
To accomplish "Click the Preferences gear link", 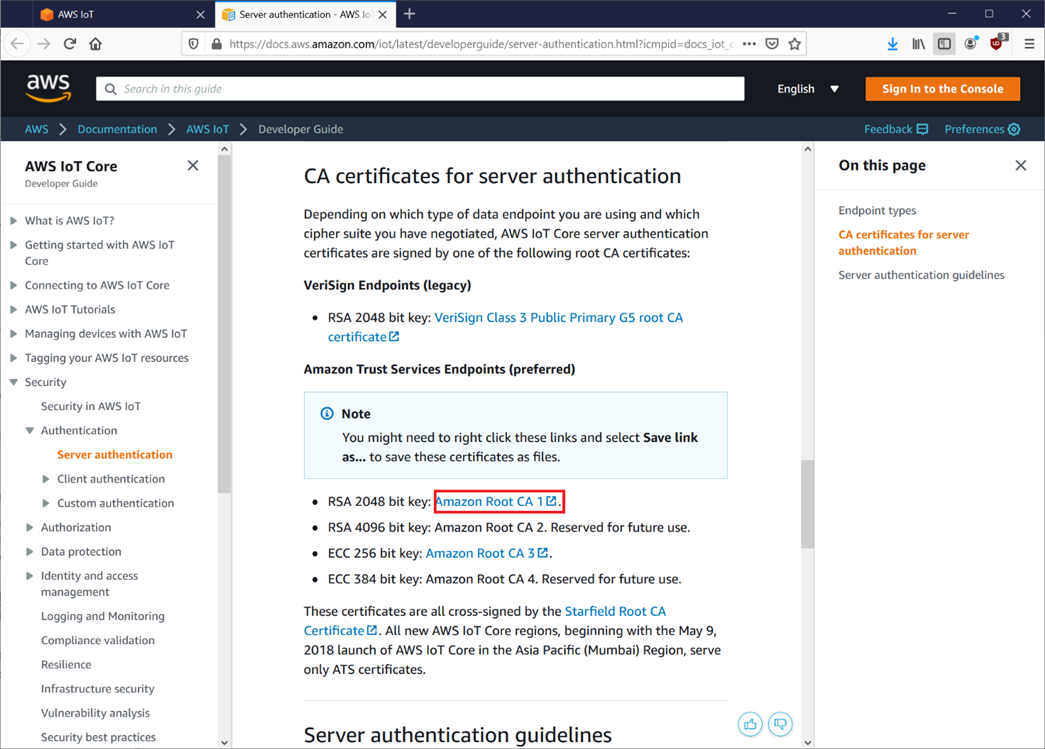I will click(x=982, y=129).
